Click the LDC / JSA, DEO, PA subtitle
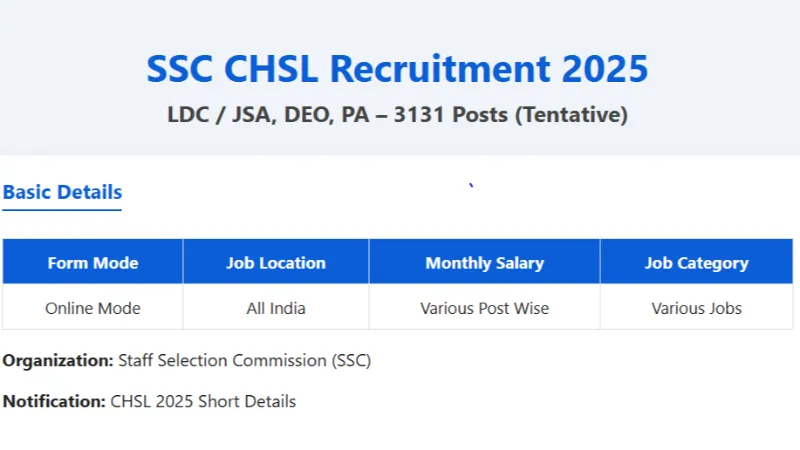 (268, 114)
